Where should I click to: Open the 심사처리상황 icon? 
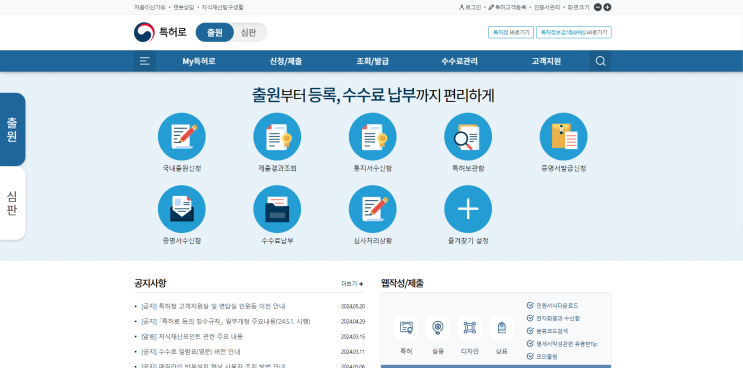372,209
